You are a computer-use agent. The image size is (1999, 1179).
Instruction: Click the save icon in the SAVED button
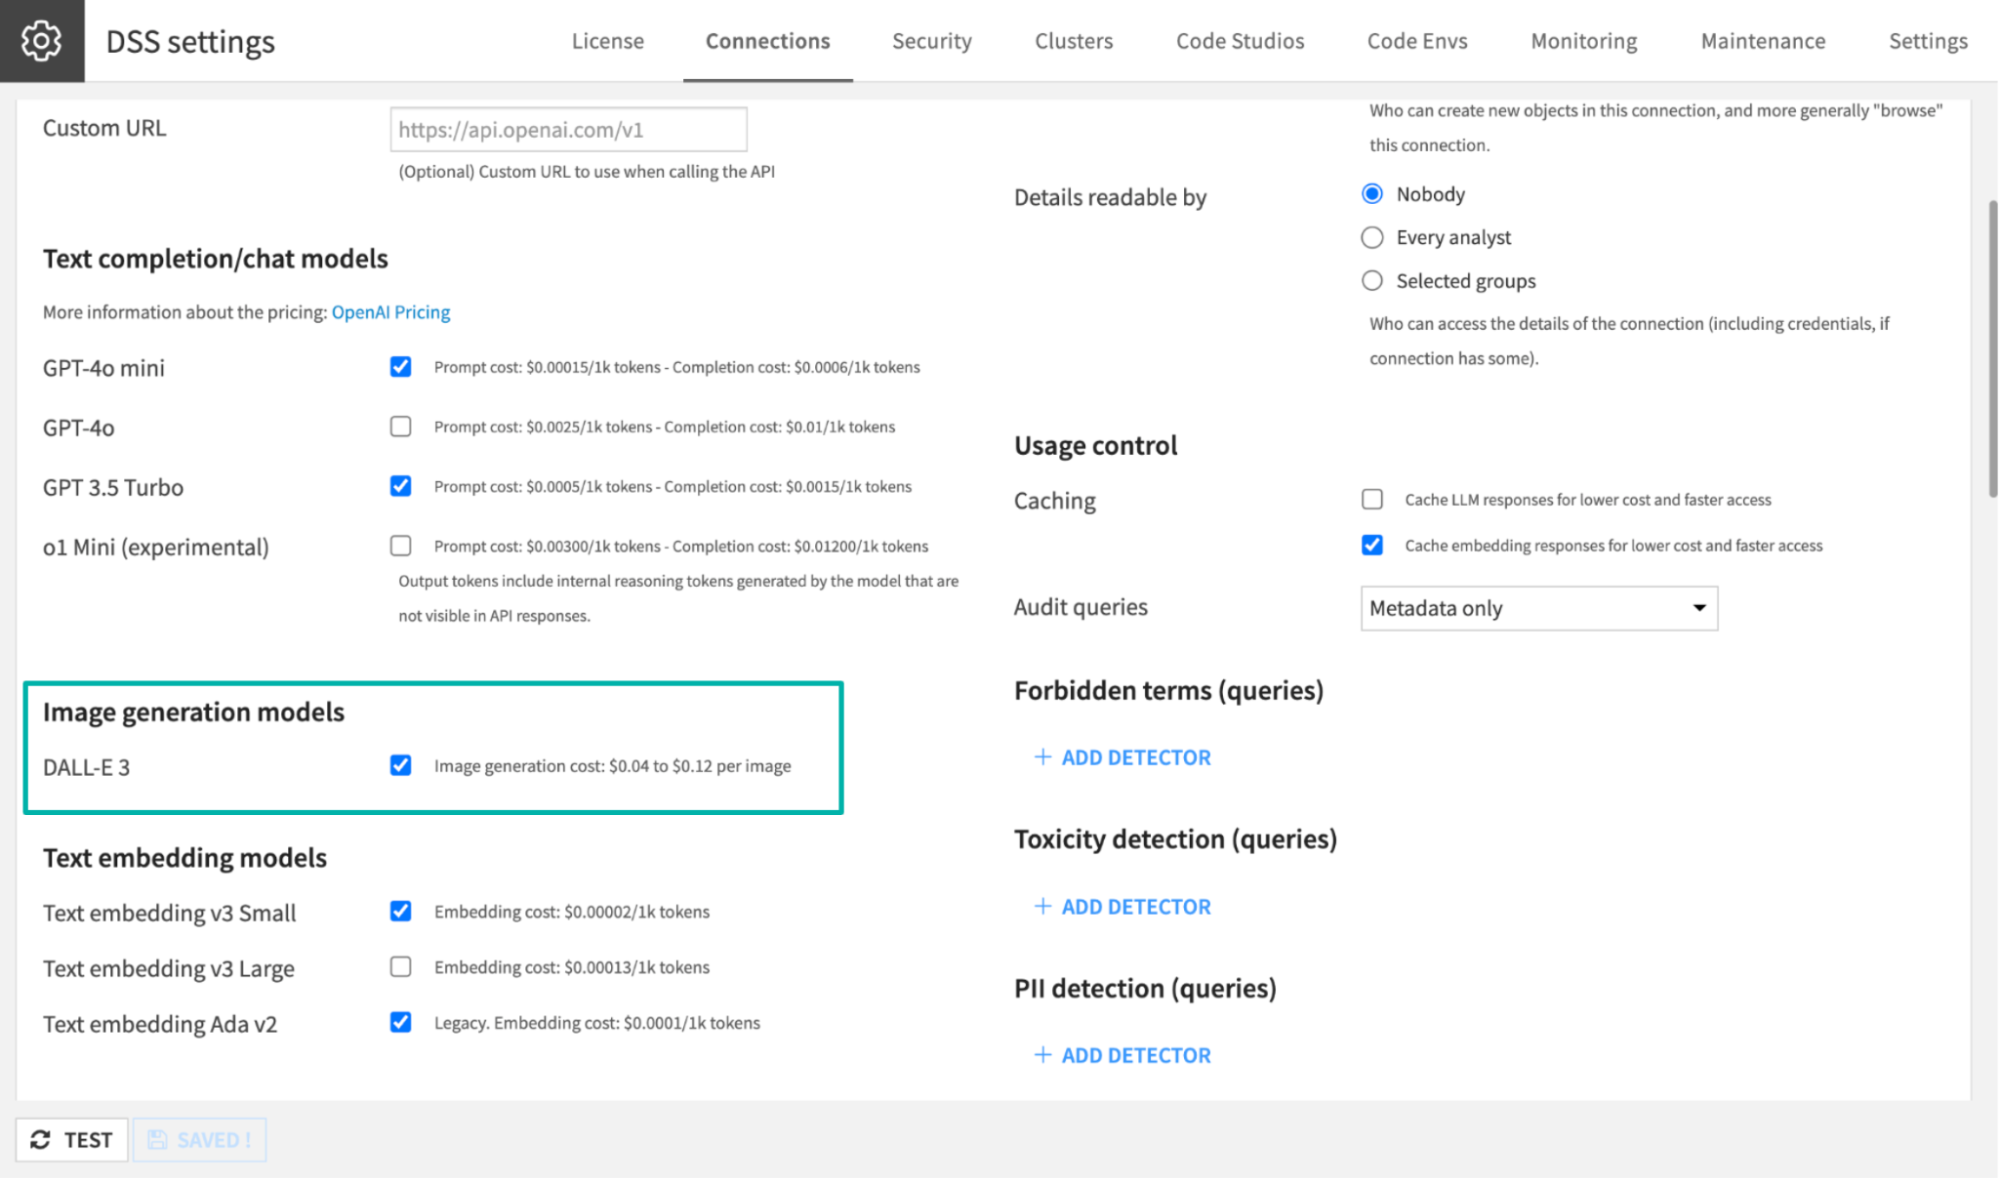(159, 1139)
